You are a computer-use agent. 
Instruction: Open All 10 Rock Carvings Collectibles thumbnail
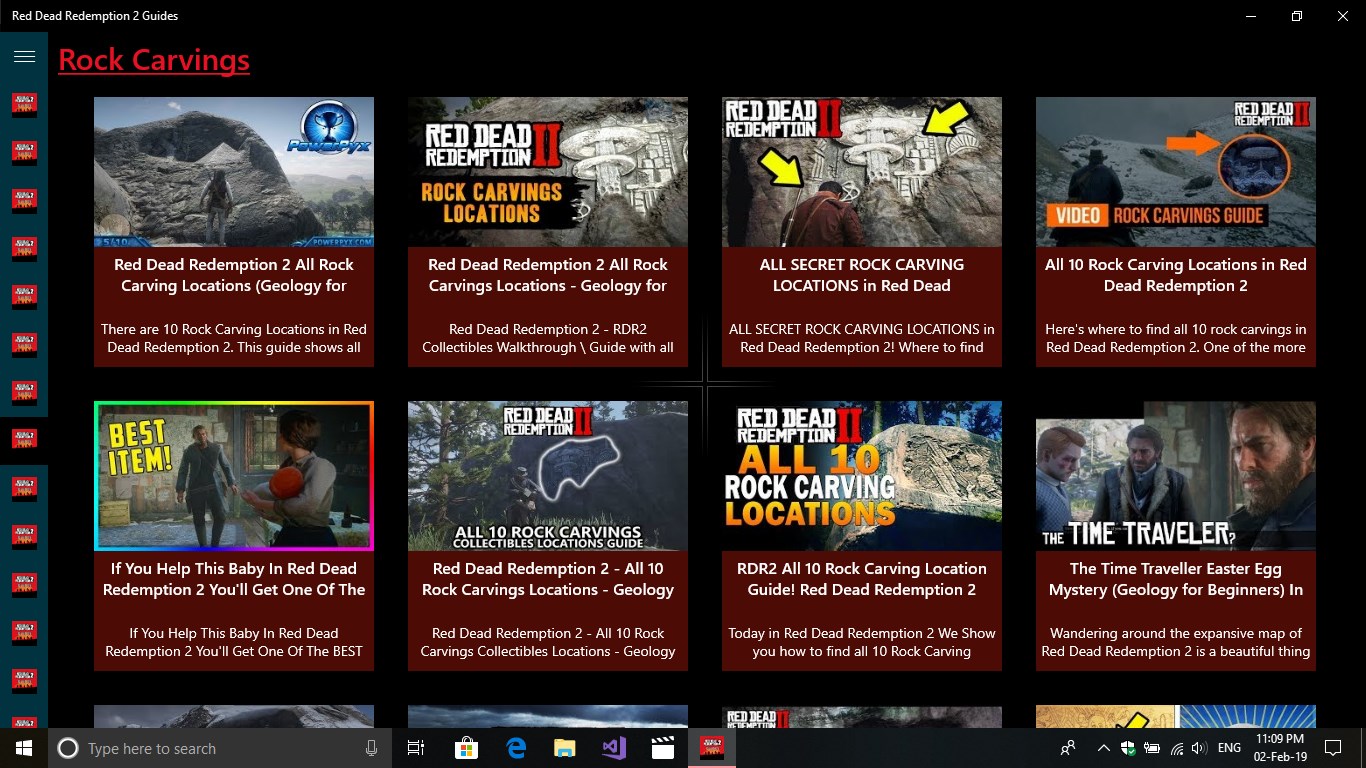click(548, 476)
